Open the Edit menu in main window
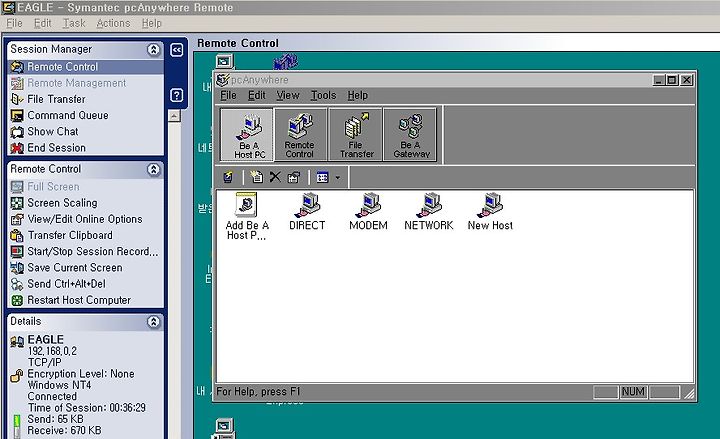 point(43,23)
